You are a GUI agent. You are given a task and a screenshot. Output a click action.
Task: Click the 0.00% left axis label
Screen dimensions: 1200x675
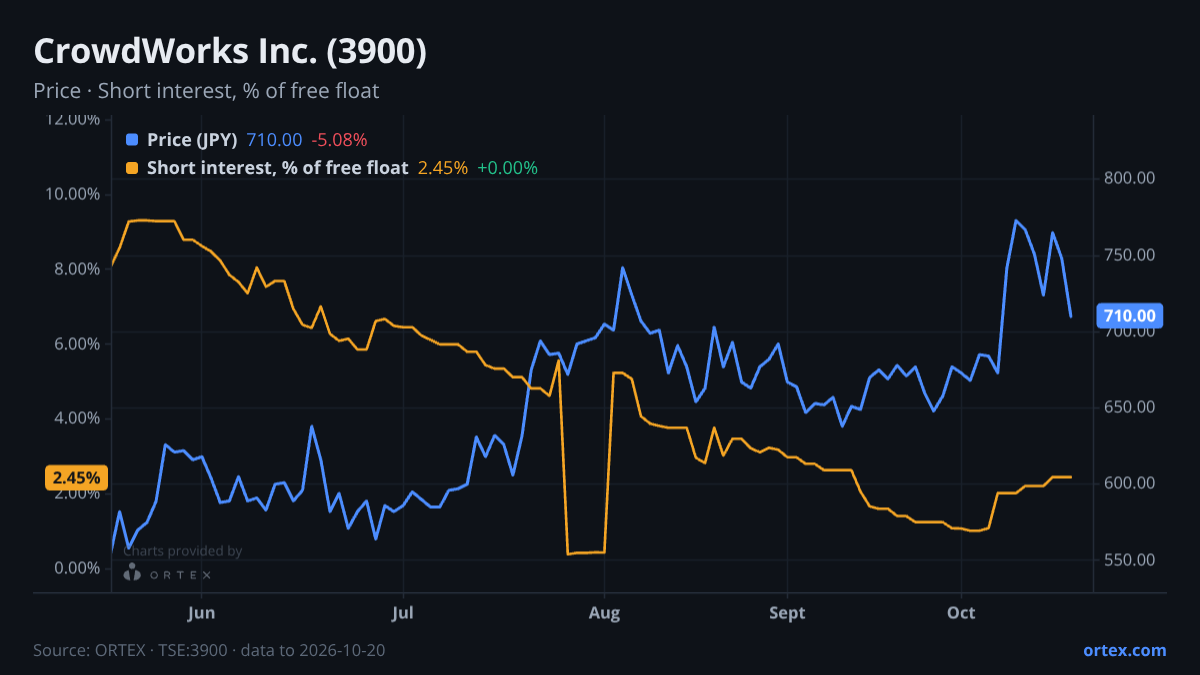coord(77,568)
